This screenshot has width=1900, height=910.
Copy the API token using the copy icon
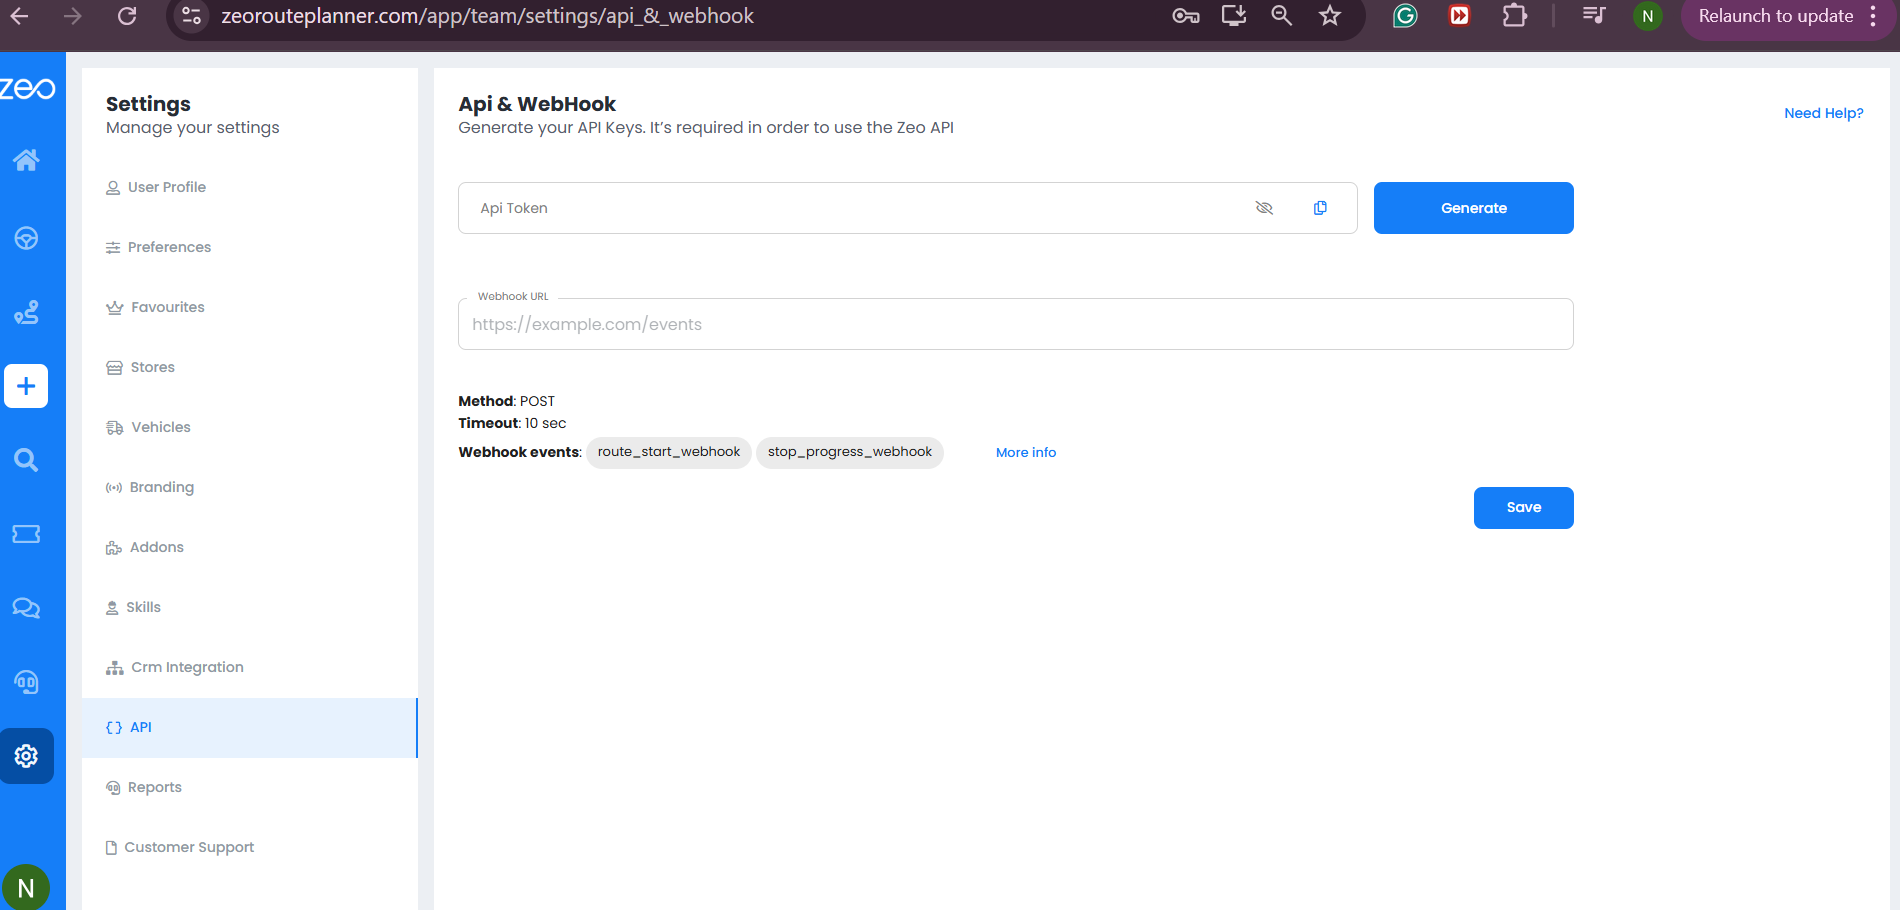1320,208
